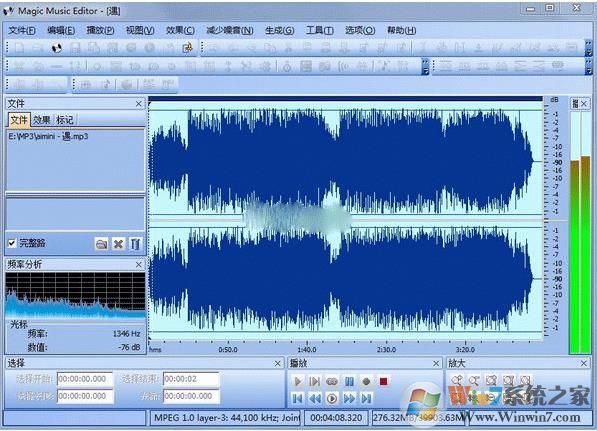Close the 选择 panel
The width and height of the screenshot is (597, 431).
click(278, 364)
